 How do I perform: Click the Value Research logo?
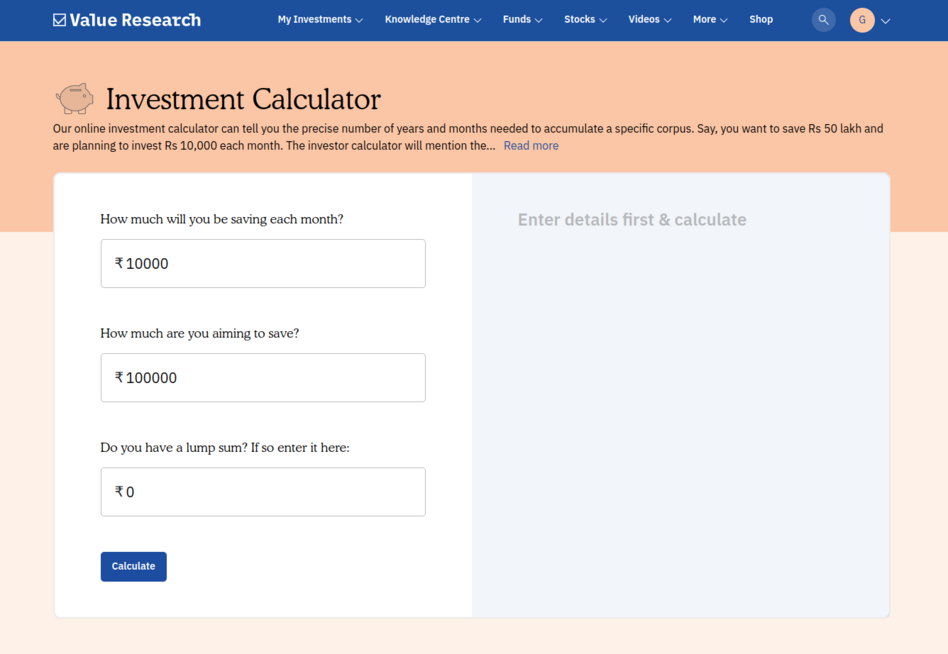[126, 19]
